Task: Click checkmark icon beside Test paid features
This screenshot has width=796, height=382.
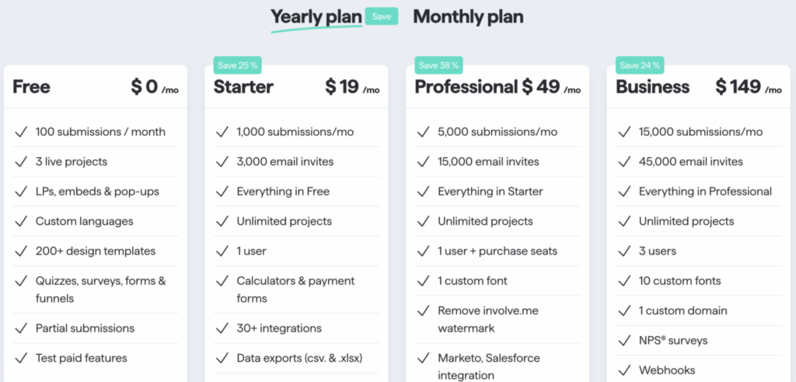Action: (21, 358)
